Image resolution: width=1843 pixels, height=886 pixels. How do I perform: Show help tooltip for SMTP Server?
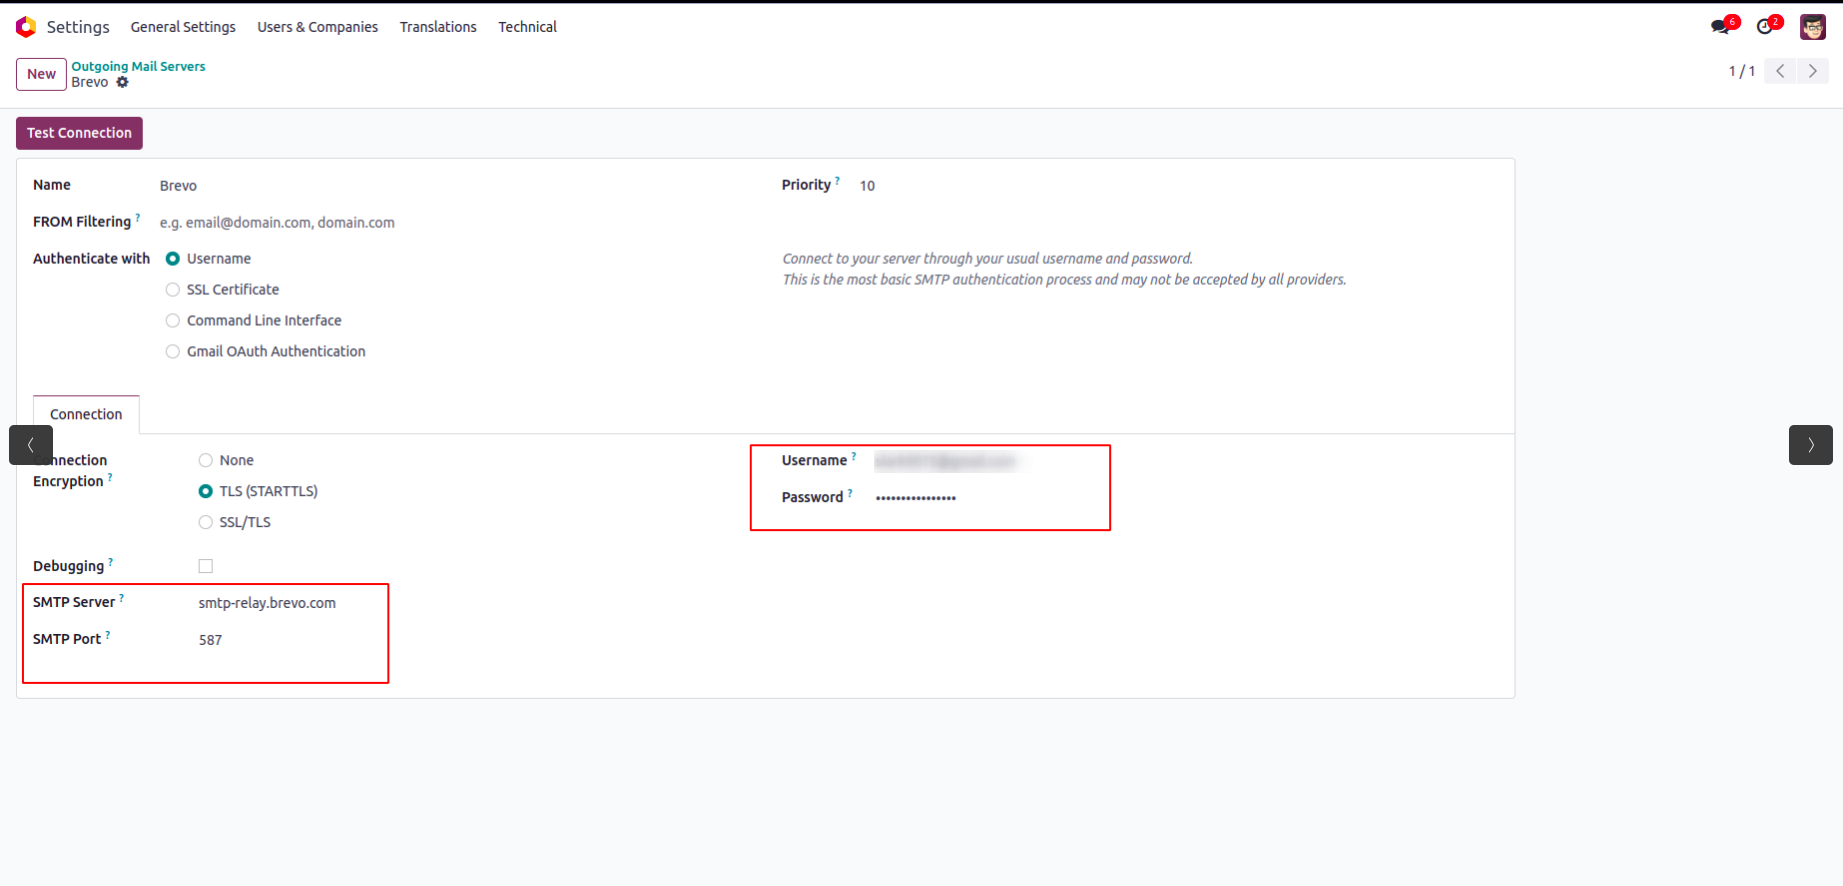(x=122, y=598)
